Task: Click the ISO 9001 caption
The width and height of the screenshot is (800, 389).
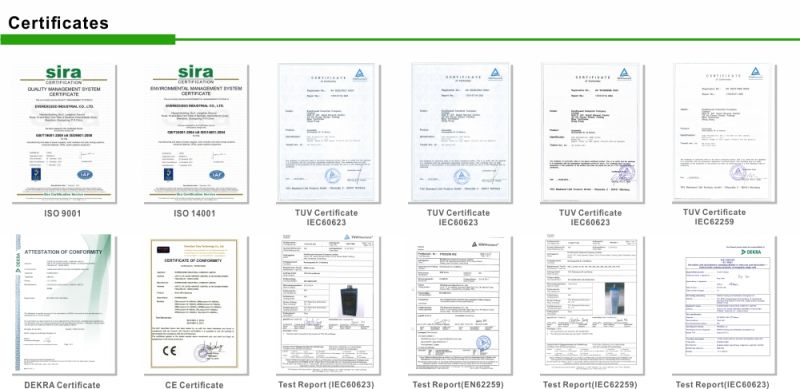Action: (63, 213)
